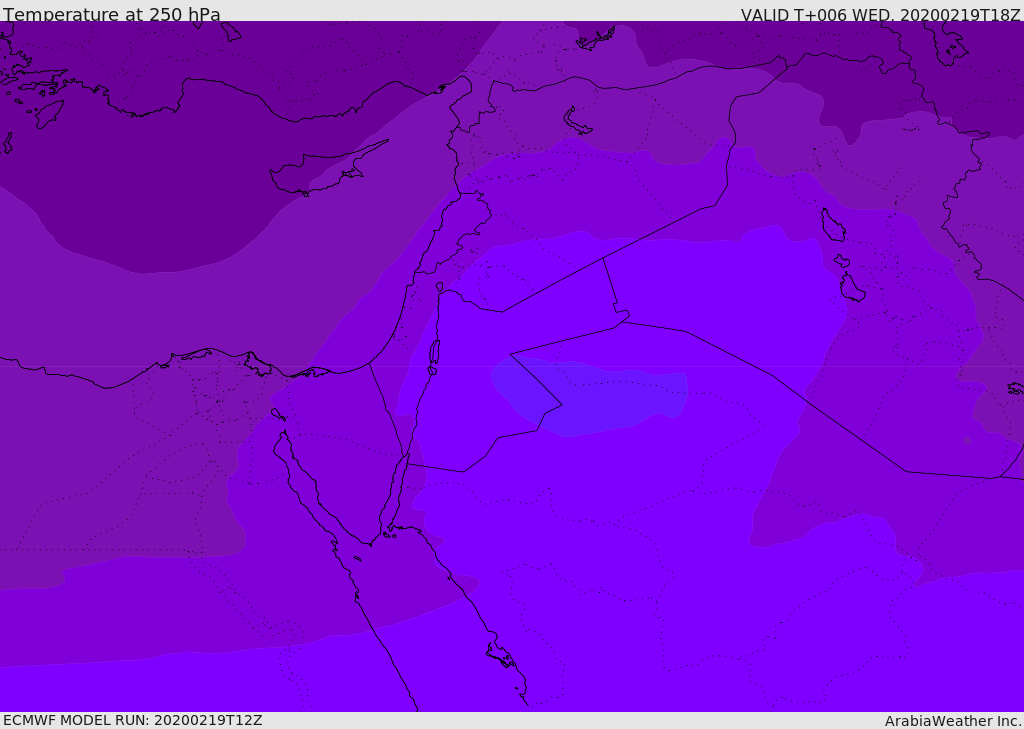This screenshot has width=1024, height=729.
Task: Click the 'ECMWF MODEL RUN: 20200219T12Z' footer text
Action: tap(133, 720)
